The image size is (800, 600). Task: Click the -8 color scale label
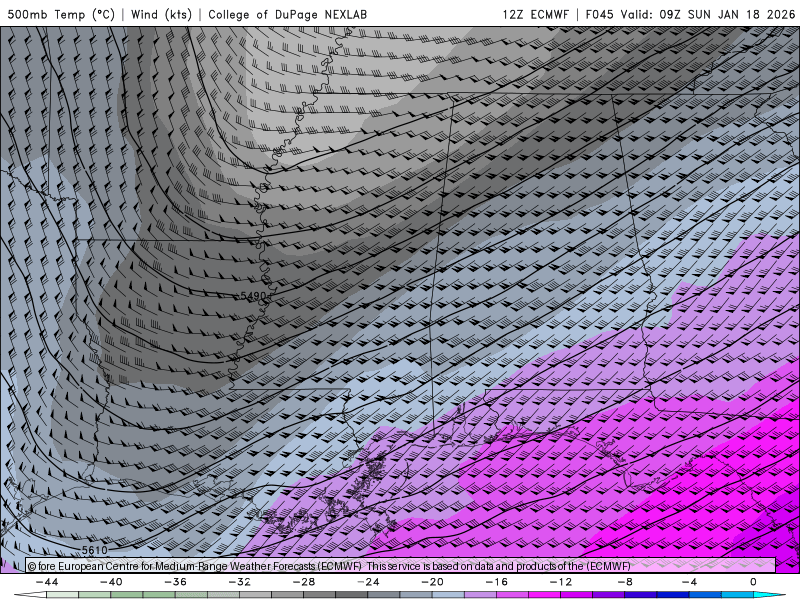625,582
